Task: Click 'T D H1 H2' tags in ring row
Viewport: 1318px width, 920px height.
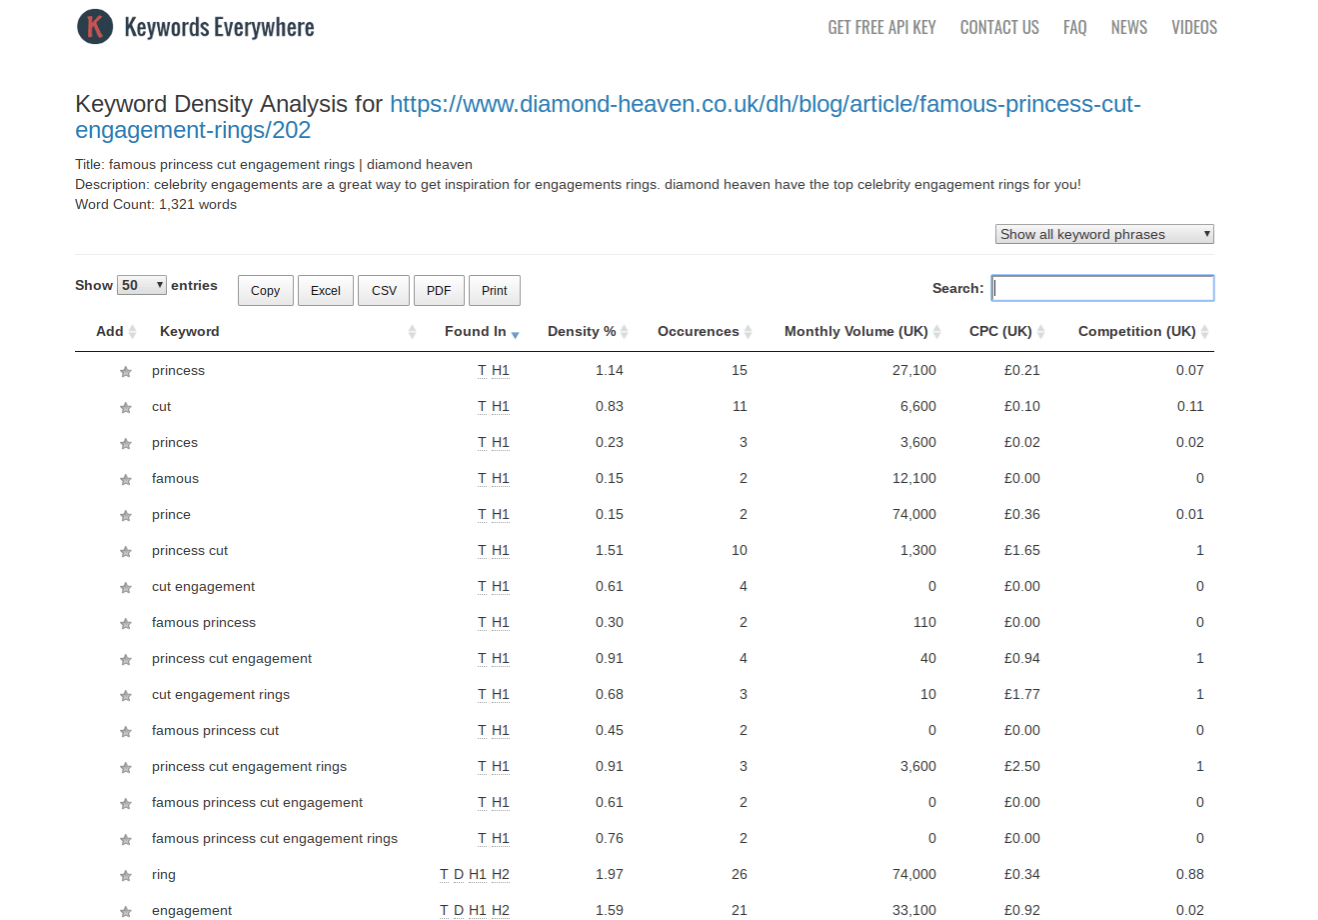Action: (474, 874)
